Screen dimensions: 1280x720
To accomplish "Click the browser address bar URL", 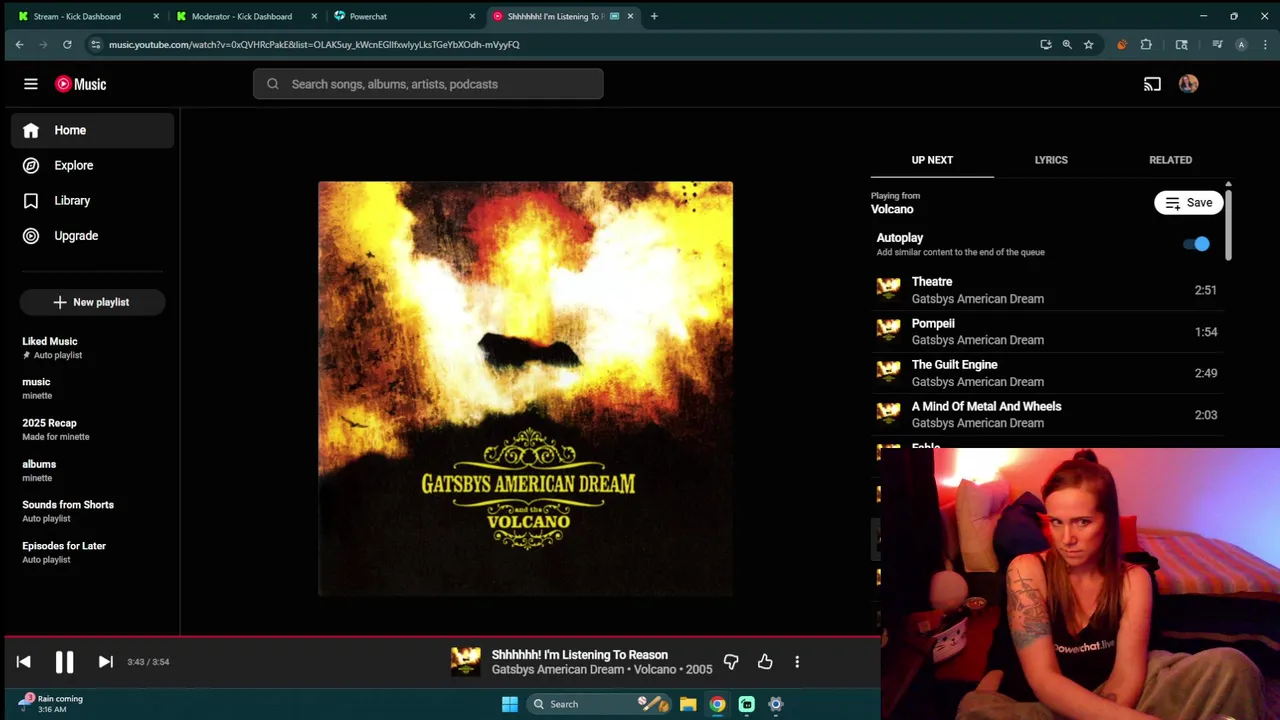I will [314, 44].
